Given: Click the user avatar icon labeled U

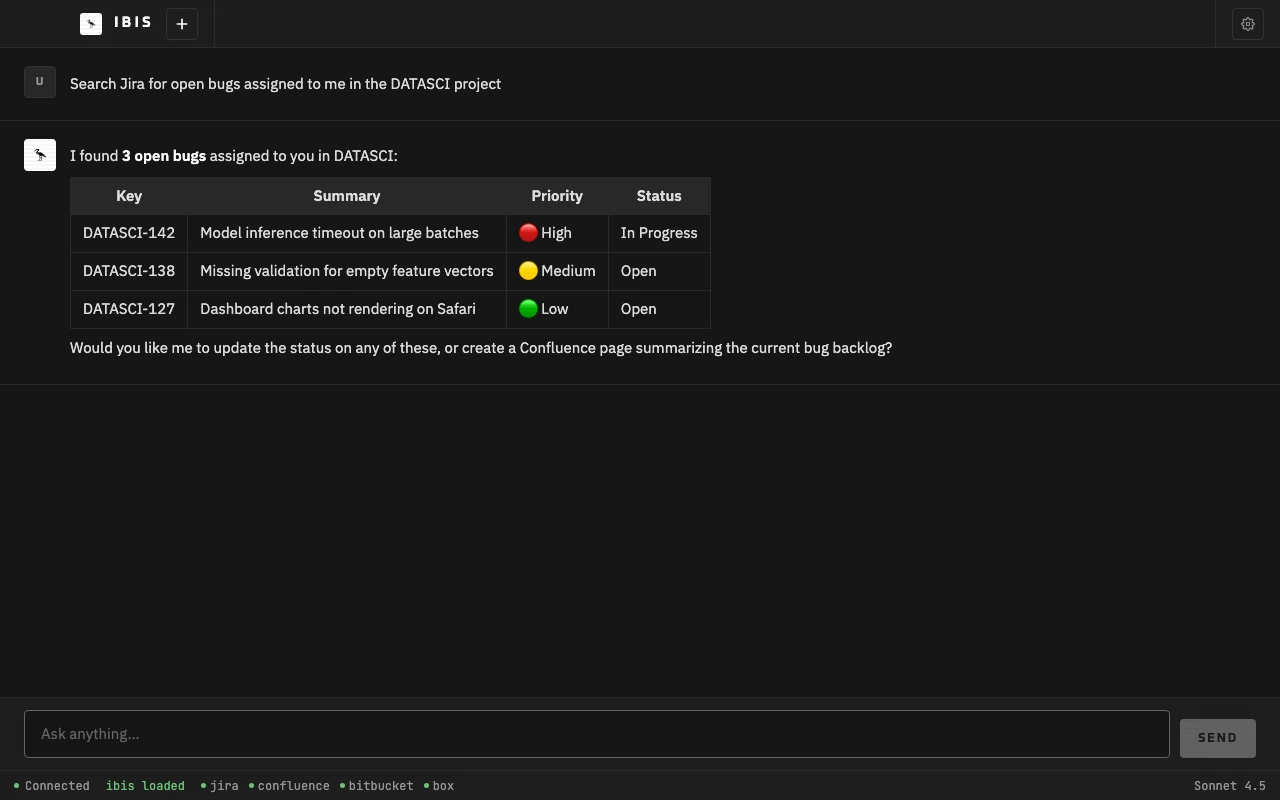Looking at the screenshot, I should click(x=40, y=82).
